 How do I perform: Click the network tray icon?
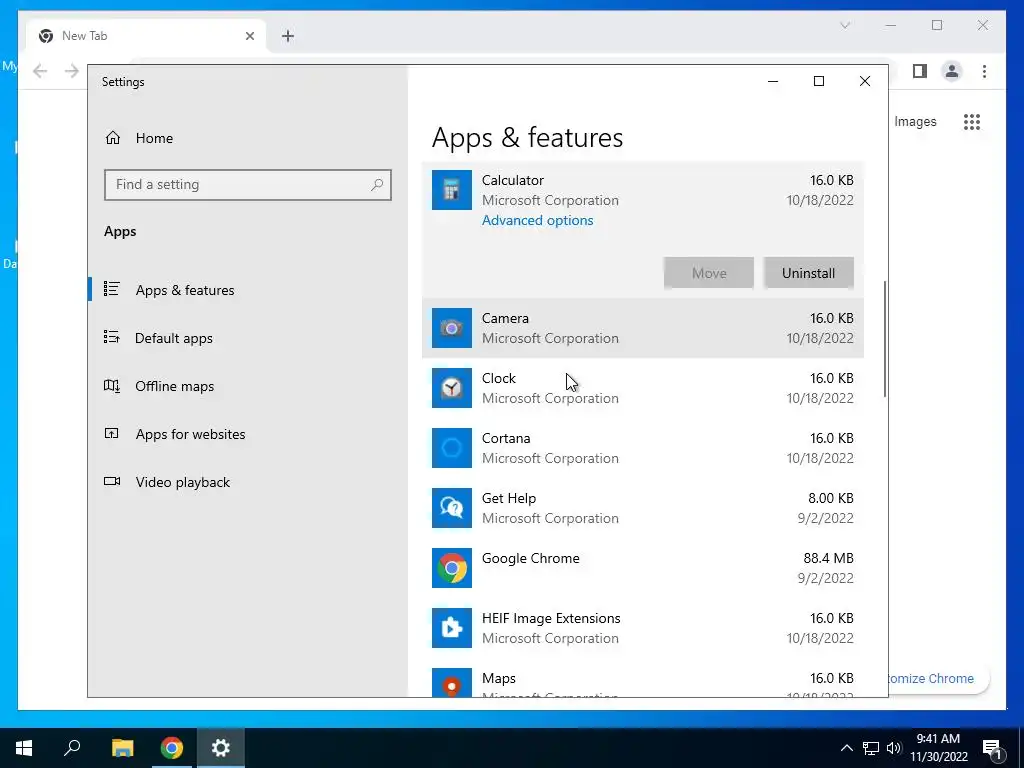click(871, 748)
